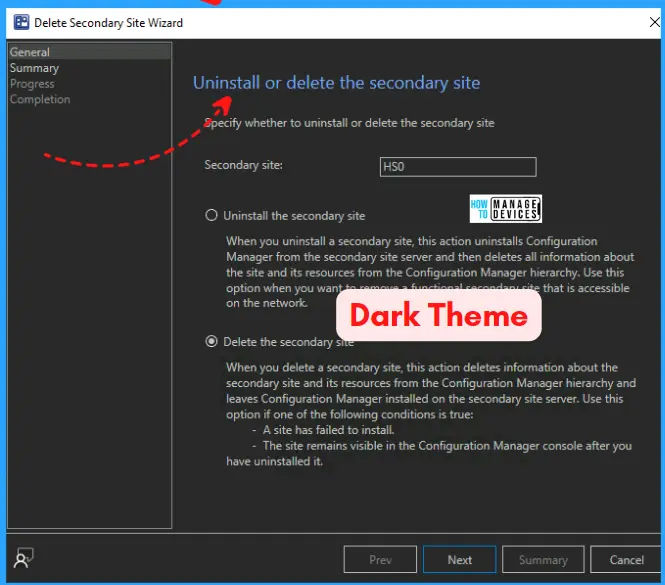Click 'A site has failed to install.' text
The image size is (665, 585).
[328, 430]
